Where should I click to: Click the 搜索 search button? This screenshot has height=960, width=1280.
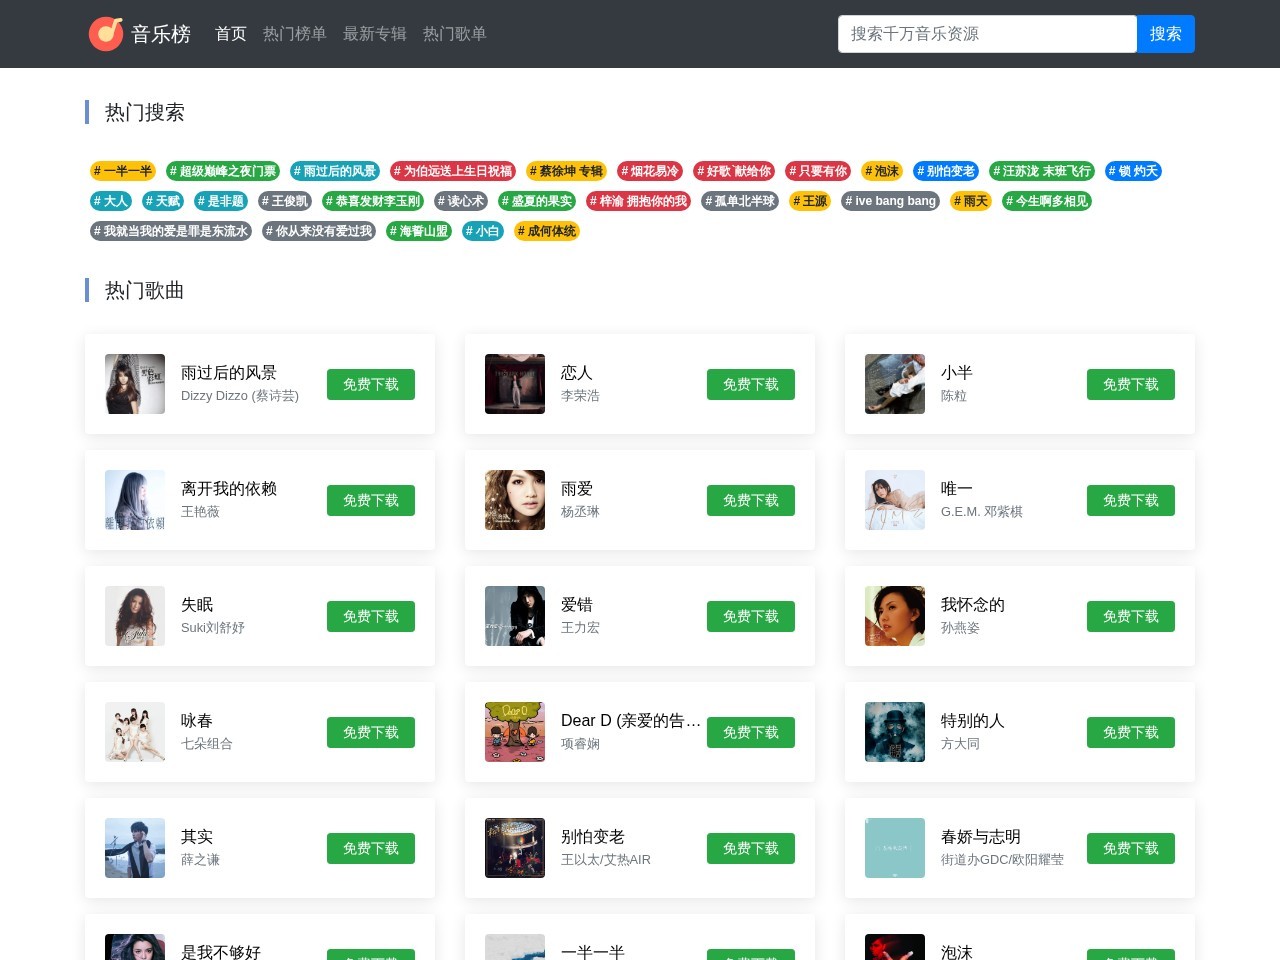[x=1165, y=33]
